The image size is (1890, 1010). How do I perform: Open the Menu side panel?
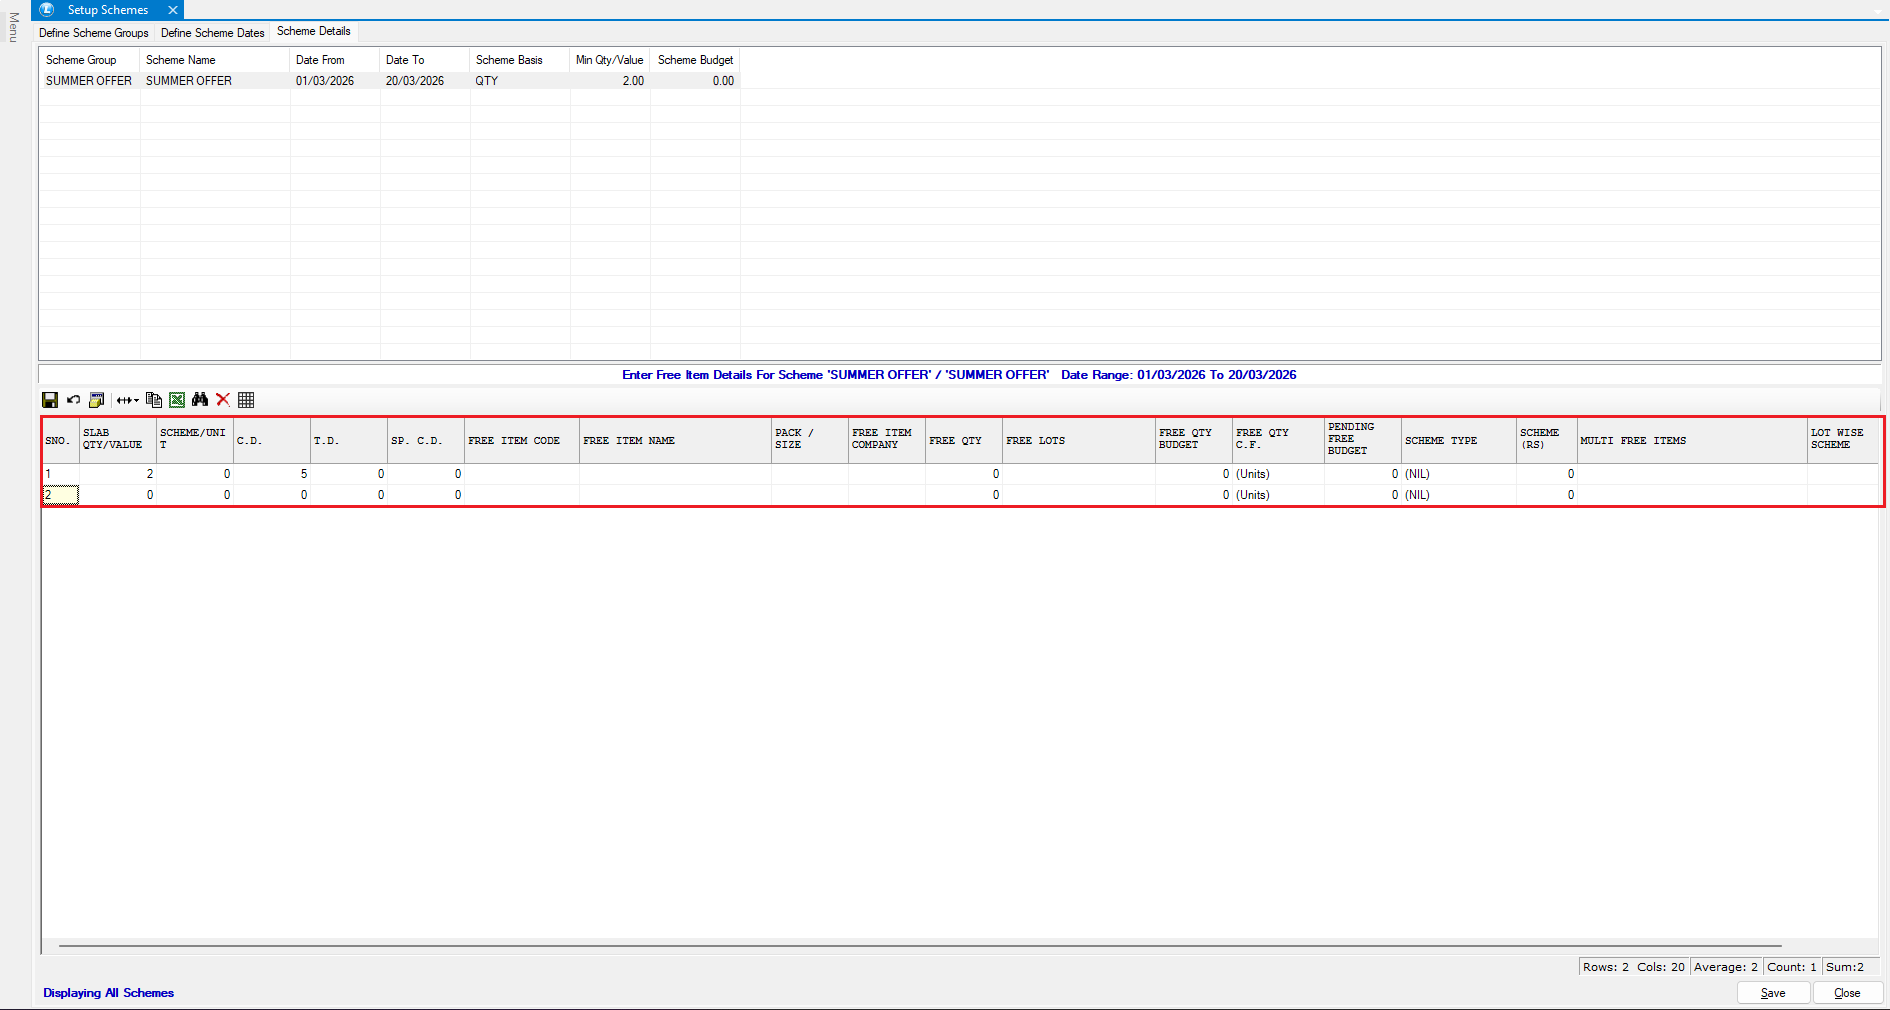[14, 28]
